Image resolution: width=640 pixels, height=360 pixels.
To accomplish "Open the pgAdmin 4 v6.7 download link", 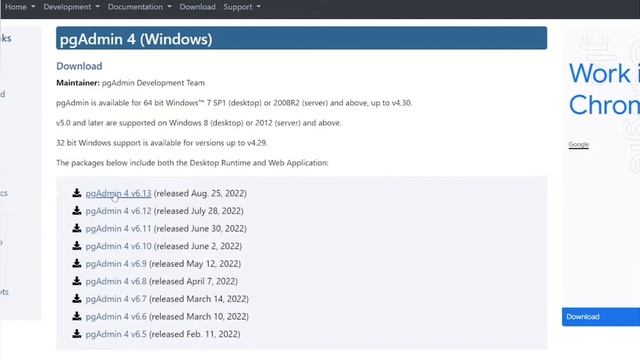I will click(x=116, y=299).
